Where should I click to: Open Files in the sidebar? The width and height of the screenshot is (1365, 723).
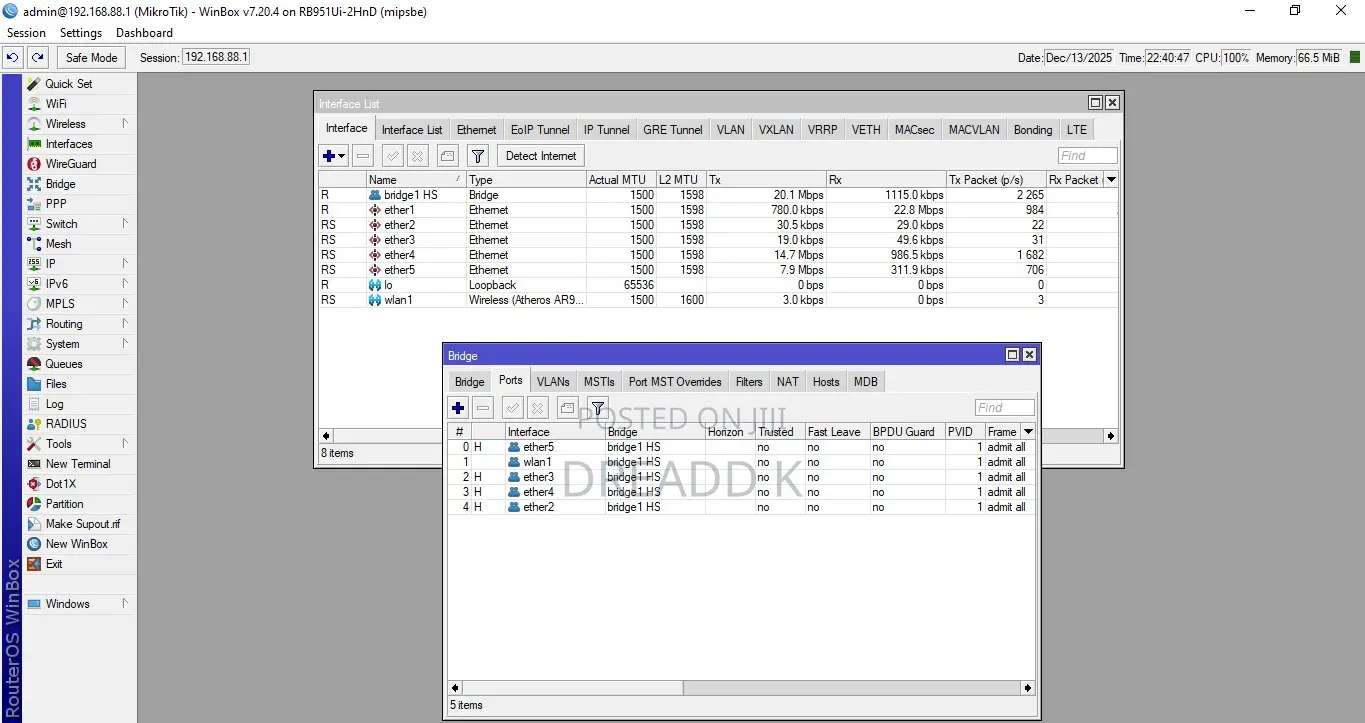point(56,384)
